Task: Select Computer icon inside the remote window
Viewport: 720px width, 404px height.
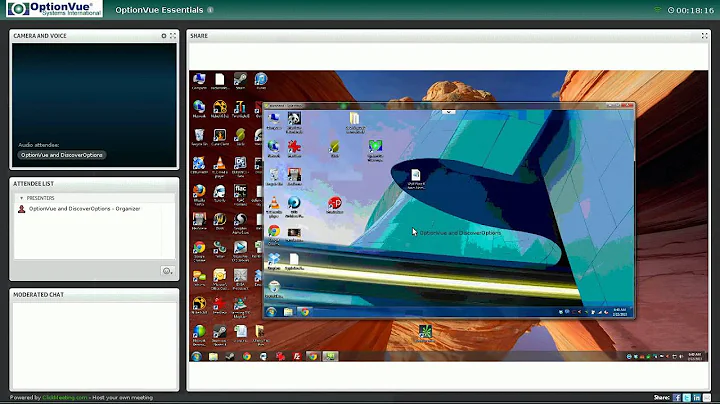Action: pyautogui.click(x=274, y=122)
